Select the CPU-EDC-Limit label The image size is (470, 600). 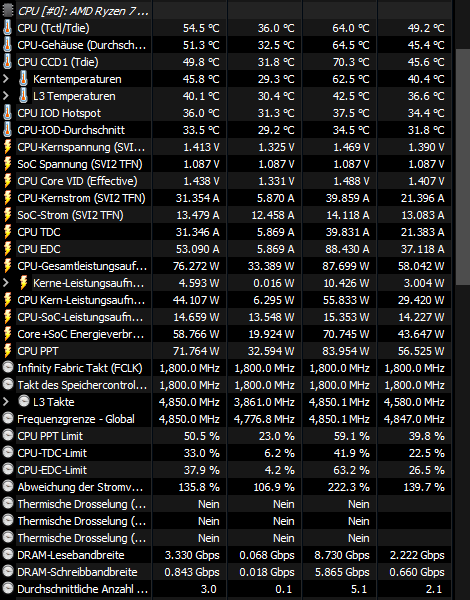coord(52,470)
